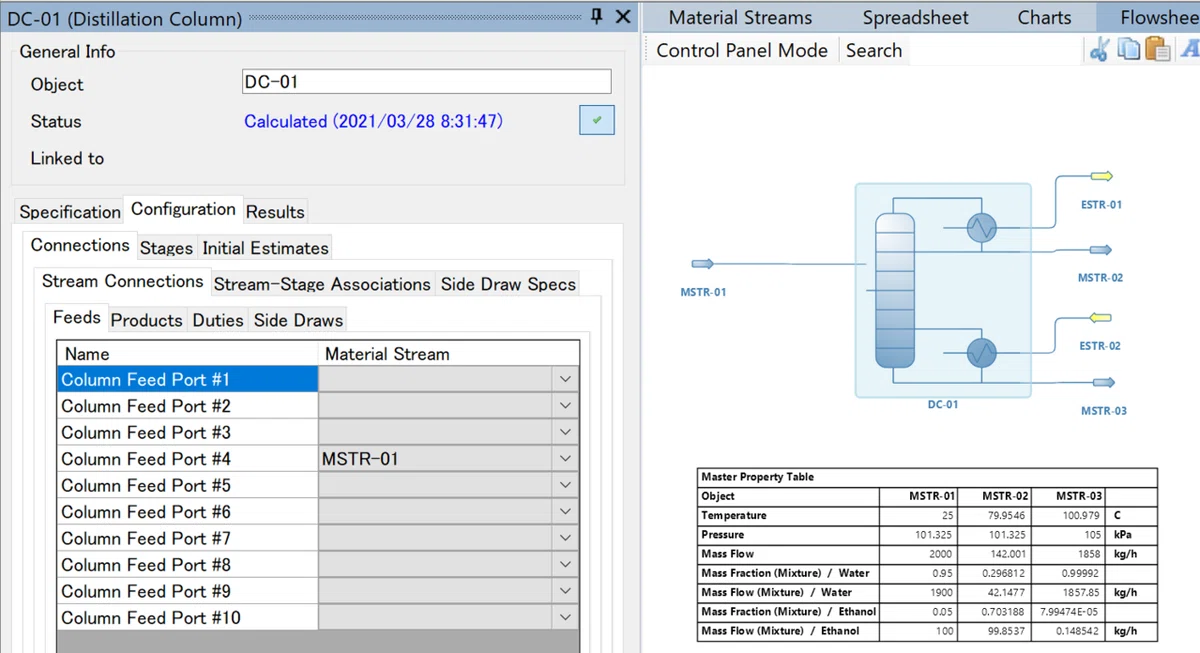Screen dimensions: 1200x653
Task: Click the Object name field containing DC-01
Action: click(x=427, y=82)
